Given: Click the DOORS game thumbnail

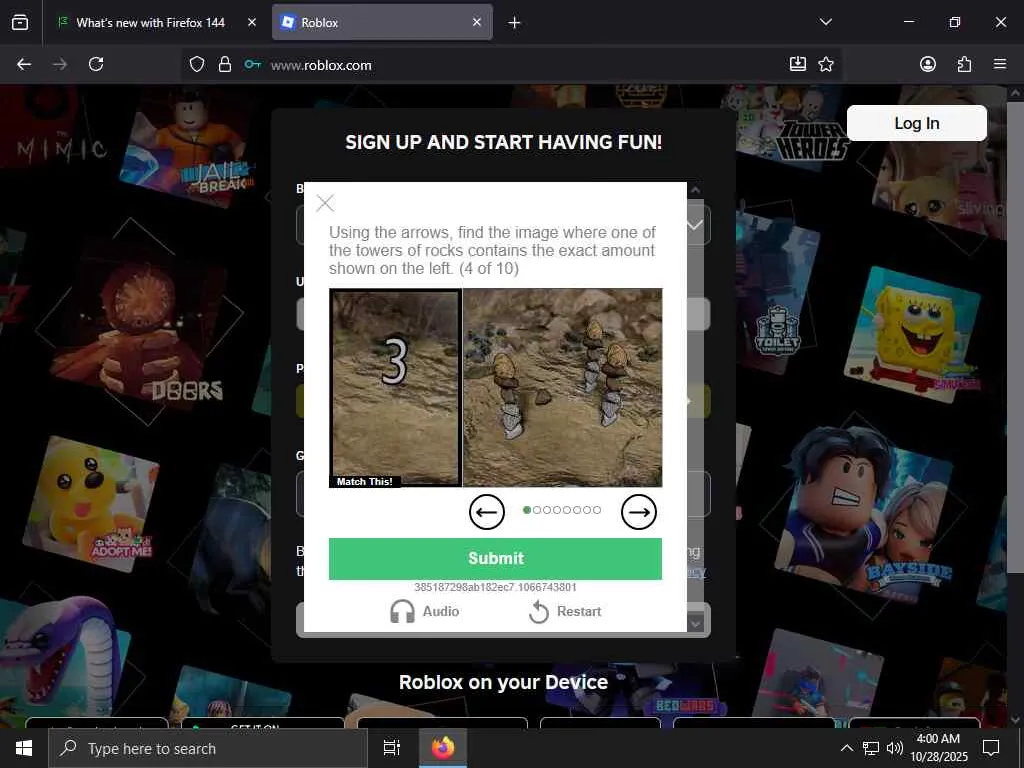Looking at the screenshot, I should [140, 325].
